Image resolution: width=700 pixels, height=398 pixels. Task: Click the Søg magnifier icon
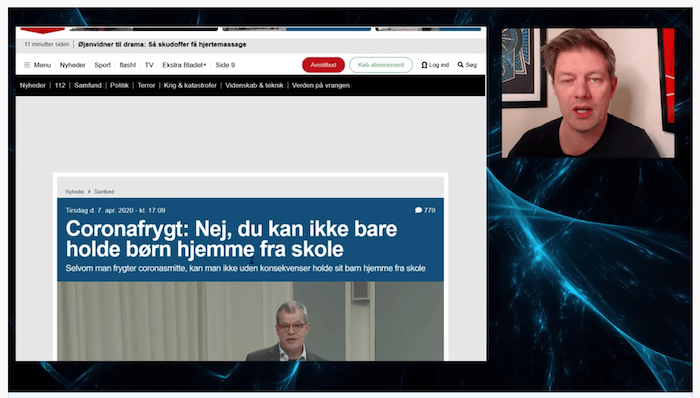[460, 65]
